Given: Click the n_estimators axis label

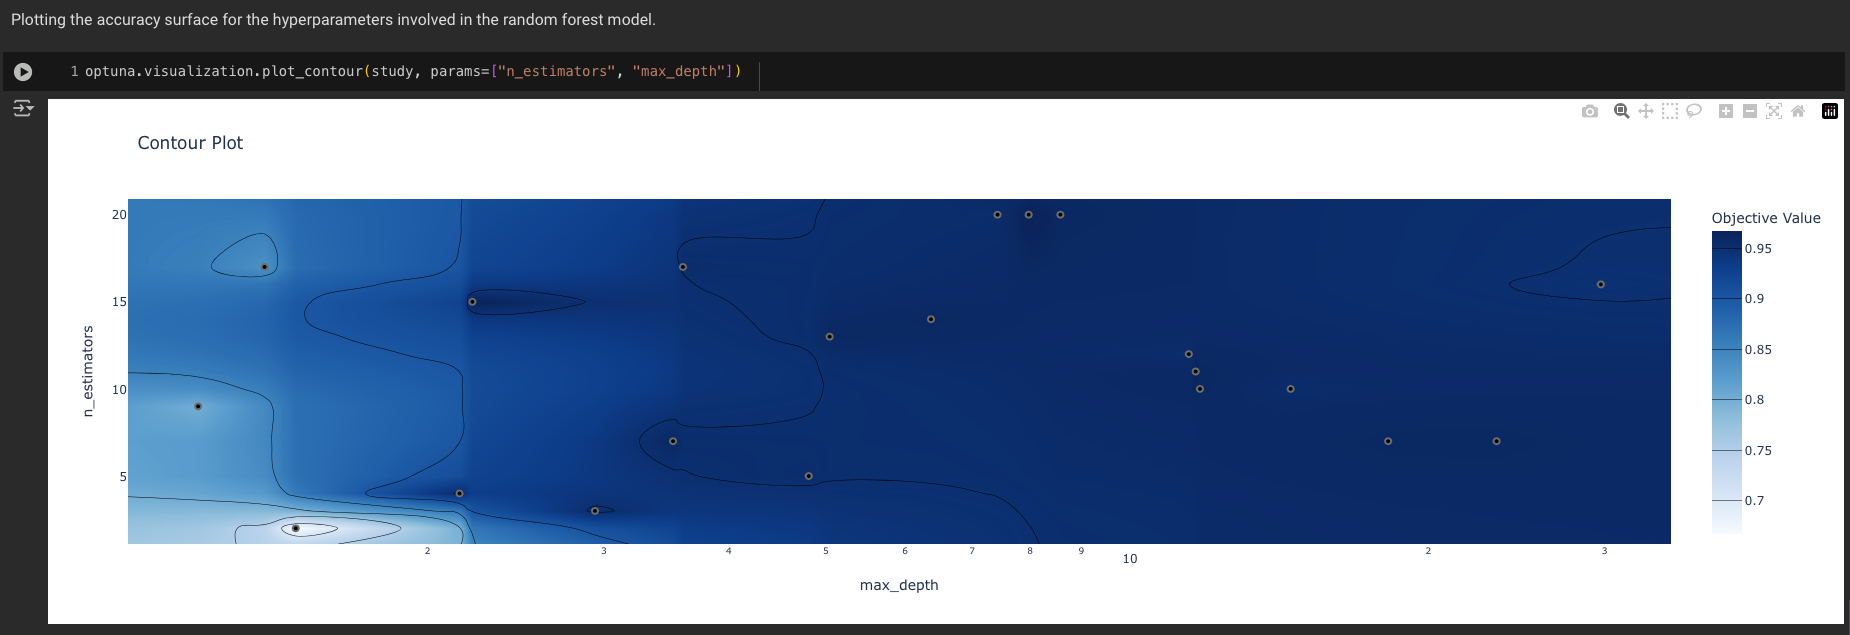Looking at the screenshot, I should [x=88, y=371].
